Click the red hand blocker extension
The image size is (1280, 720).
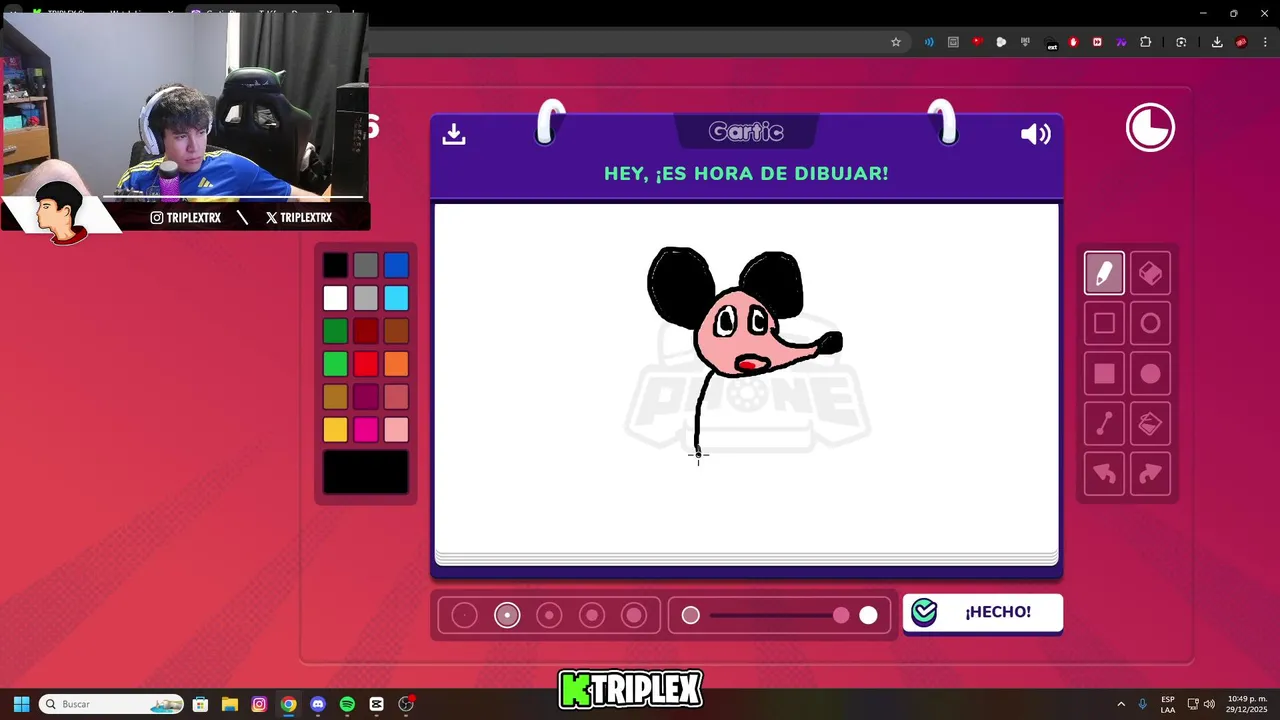tap(1074, 42)
